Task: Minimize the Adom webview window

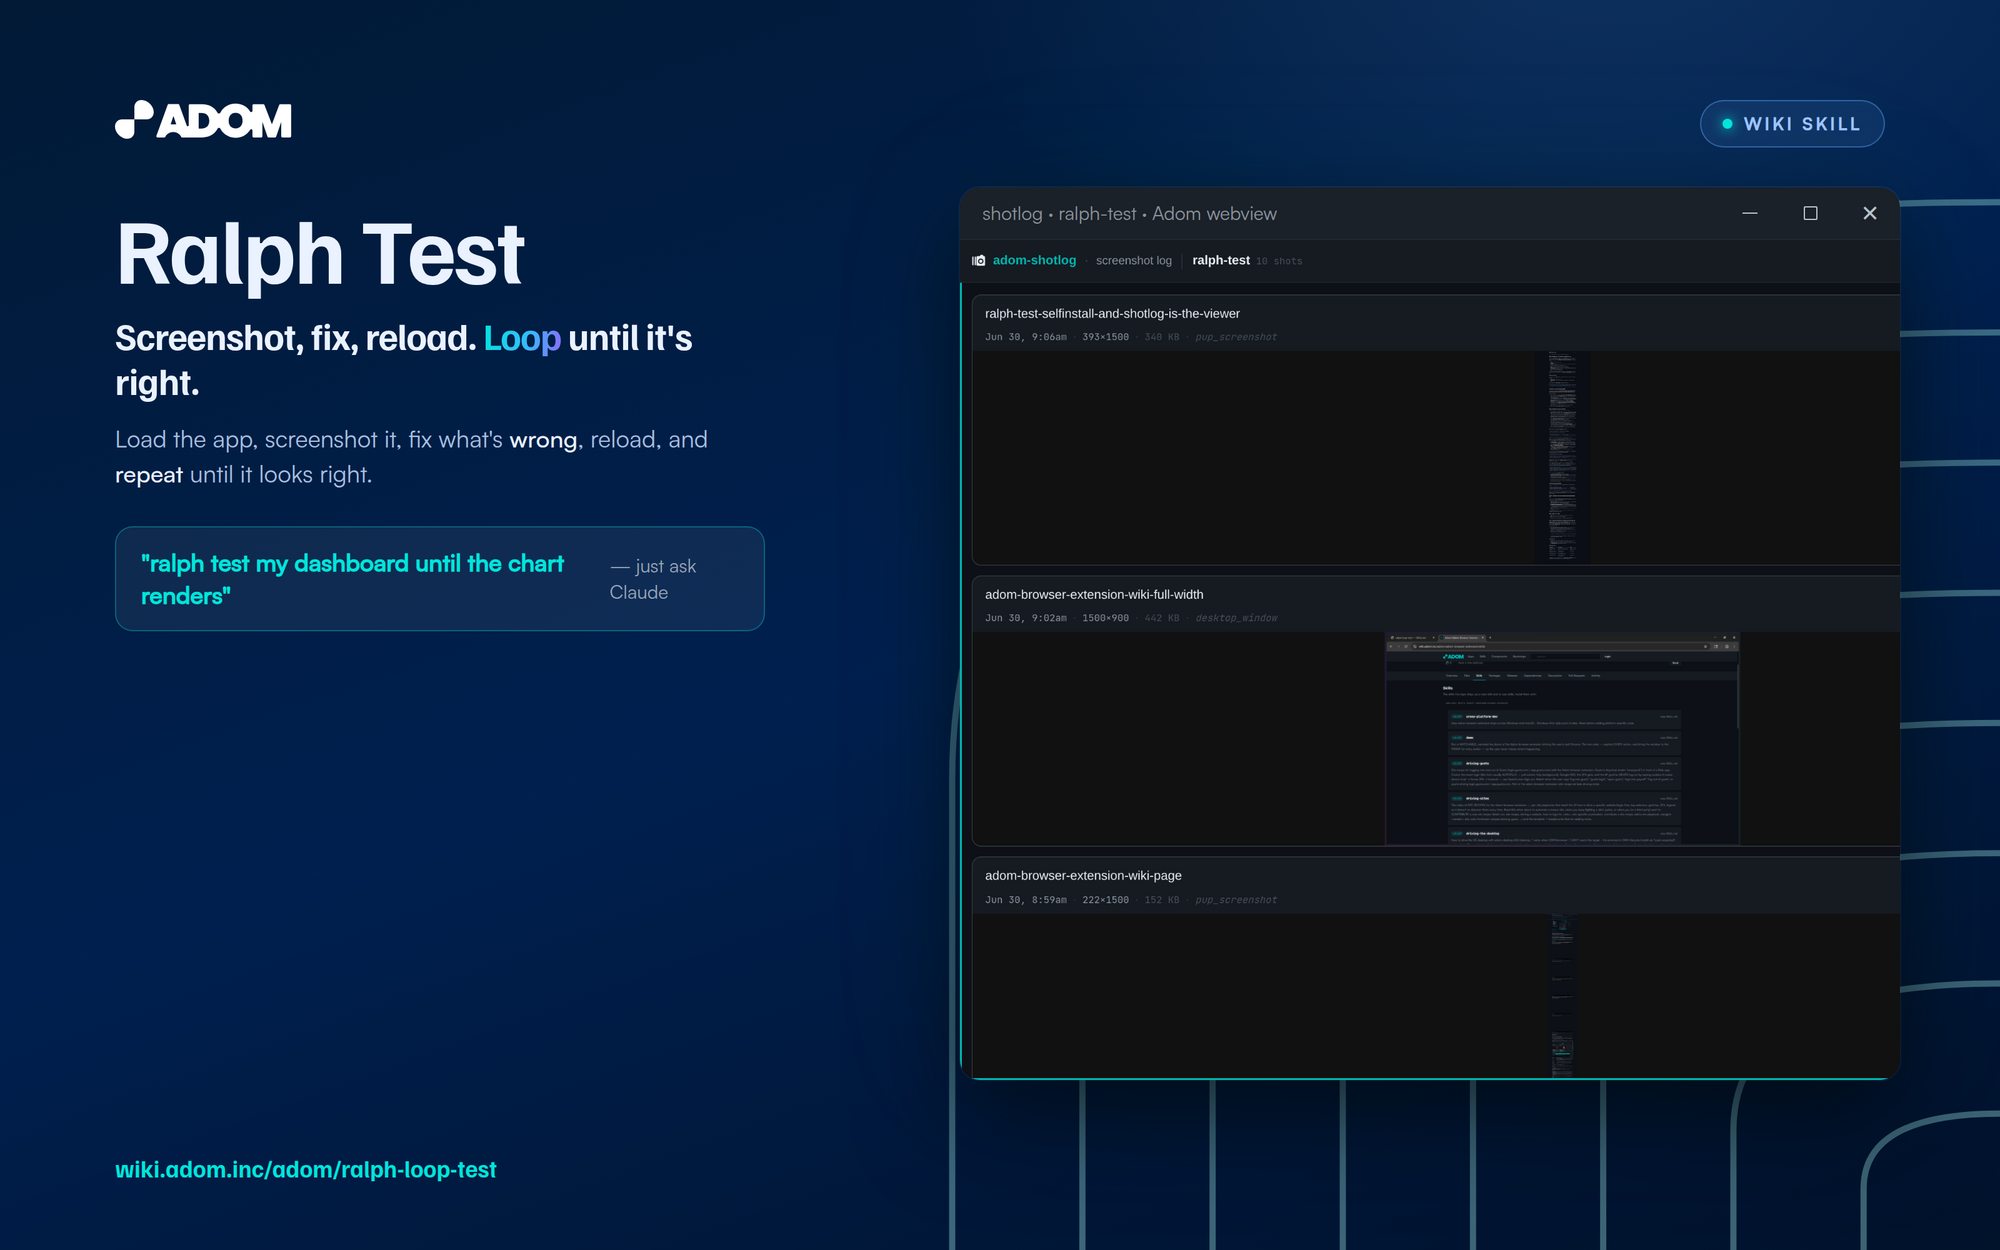Action: [x=1750, y=213]
